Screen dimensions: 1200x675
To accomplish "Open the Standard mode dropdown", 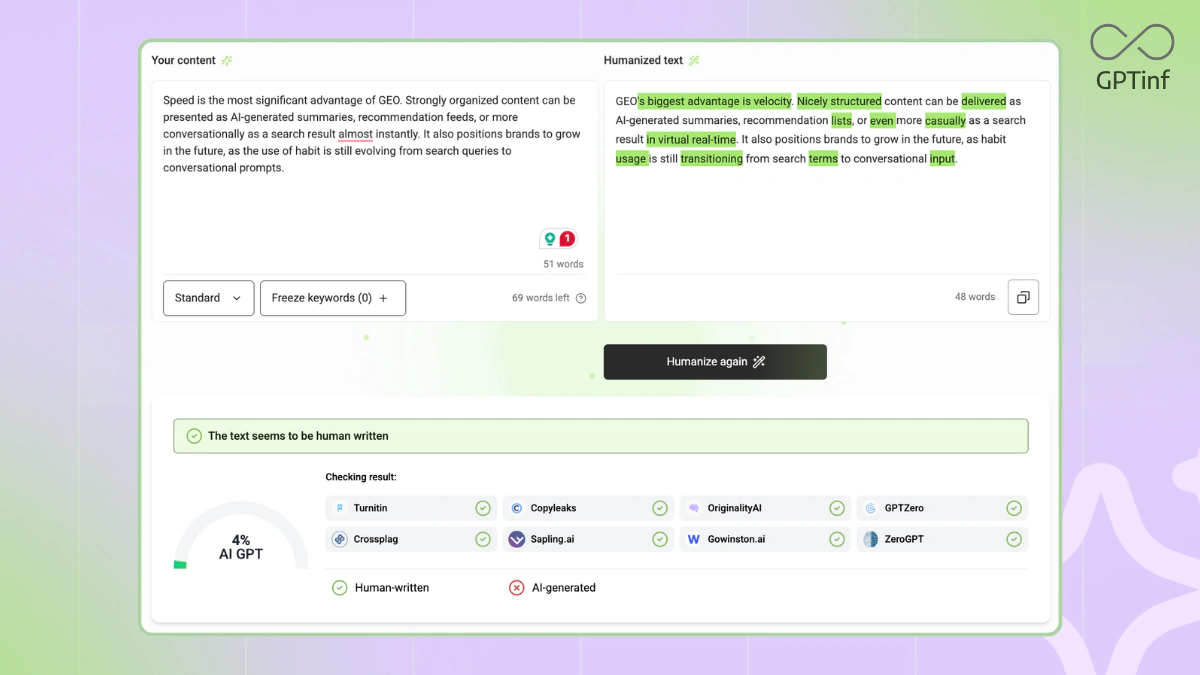I will click(x=208, y=298).
